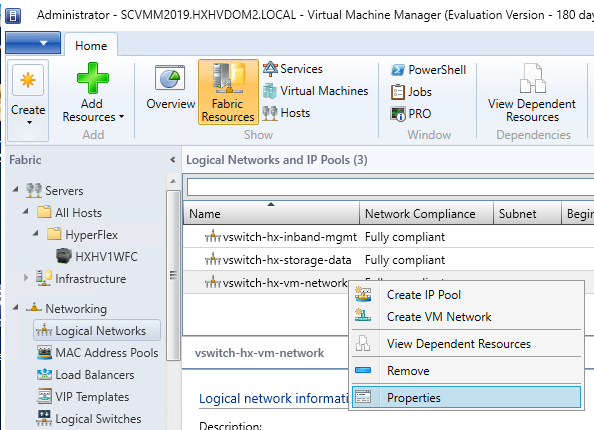Click Fully compliant for vswitch-hx-storage-data

(x=405, y=260)
